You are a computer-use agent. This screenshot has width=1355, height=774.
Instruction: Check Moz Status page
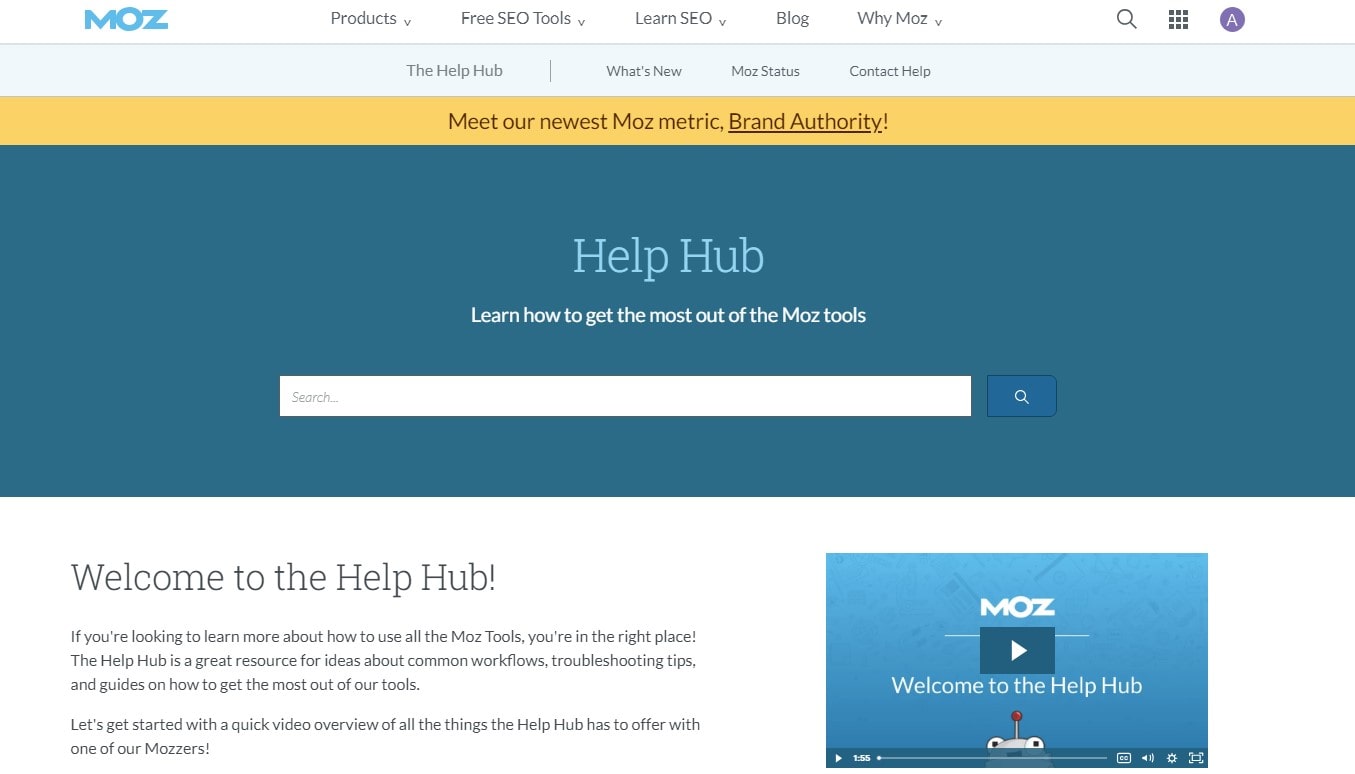click(x=765, y=71)
